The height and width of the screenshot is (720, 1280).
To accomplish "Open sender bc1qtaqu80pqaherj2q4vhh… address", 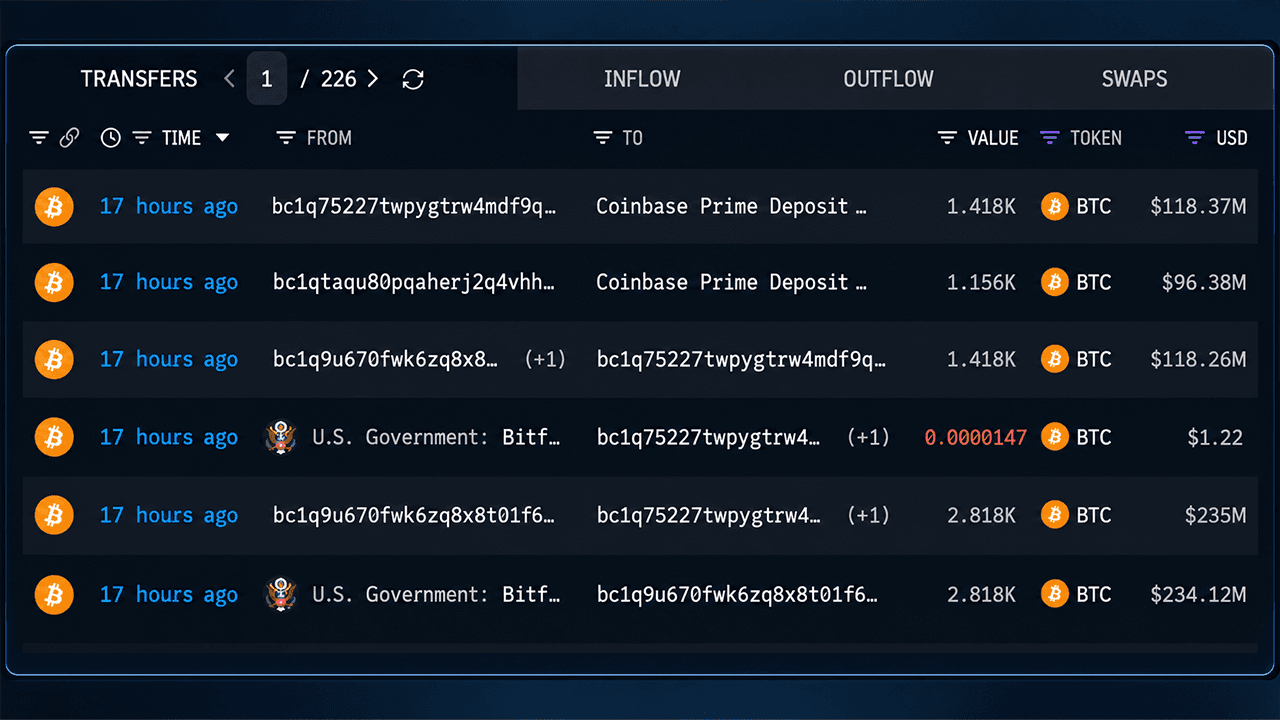I will click(414, 283).
